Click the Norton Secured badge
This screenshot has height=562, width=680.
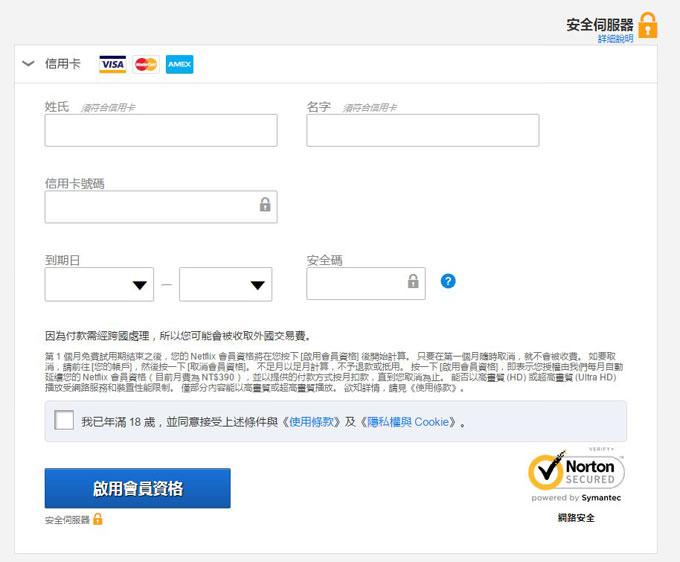[x=576, y=473]
